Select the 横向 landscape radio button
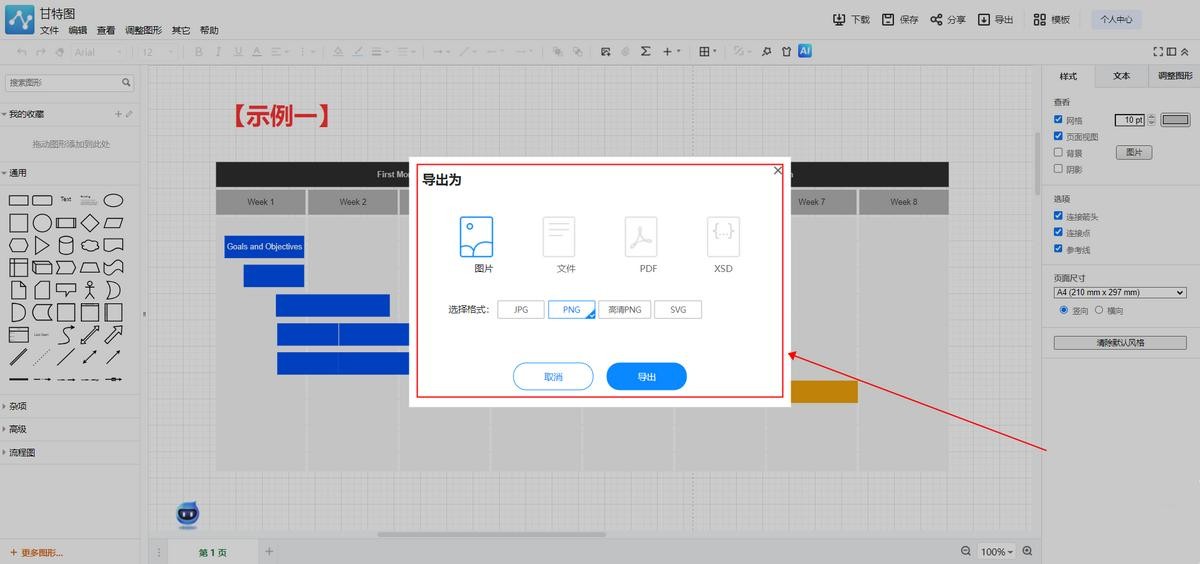The width and height of the screenshot is (1200, 564). (x=1099, y=310)
